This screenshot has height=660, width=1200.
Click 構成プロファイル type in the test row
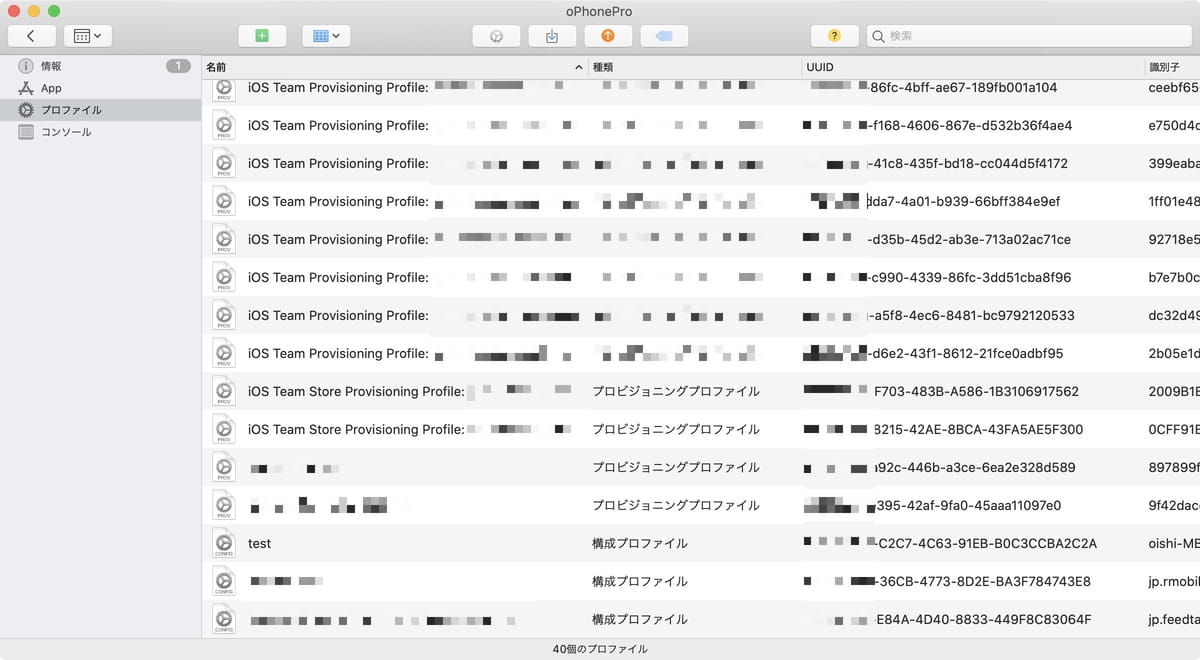click(640, 543)
